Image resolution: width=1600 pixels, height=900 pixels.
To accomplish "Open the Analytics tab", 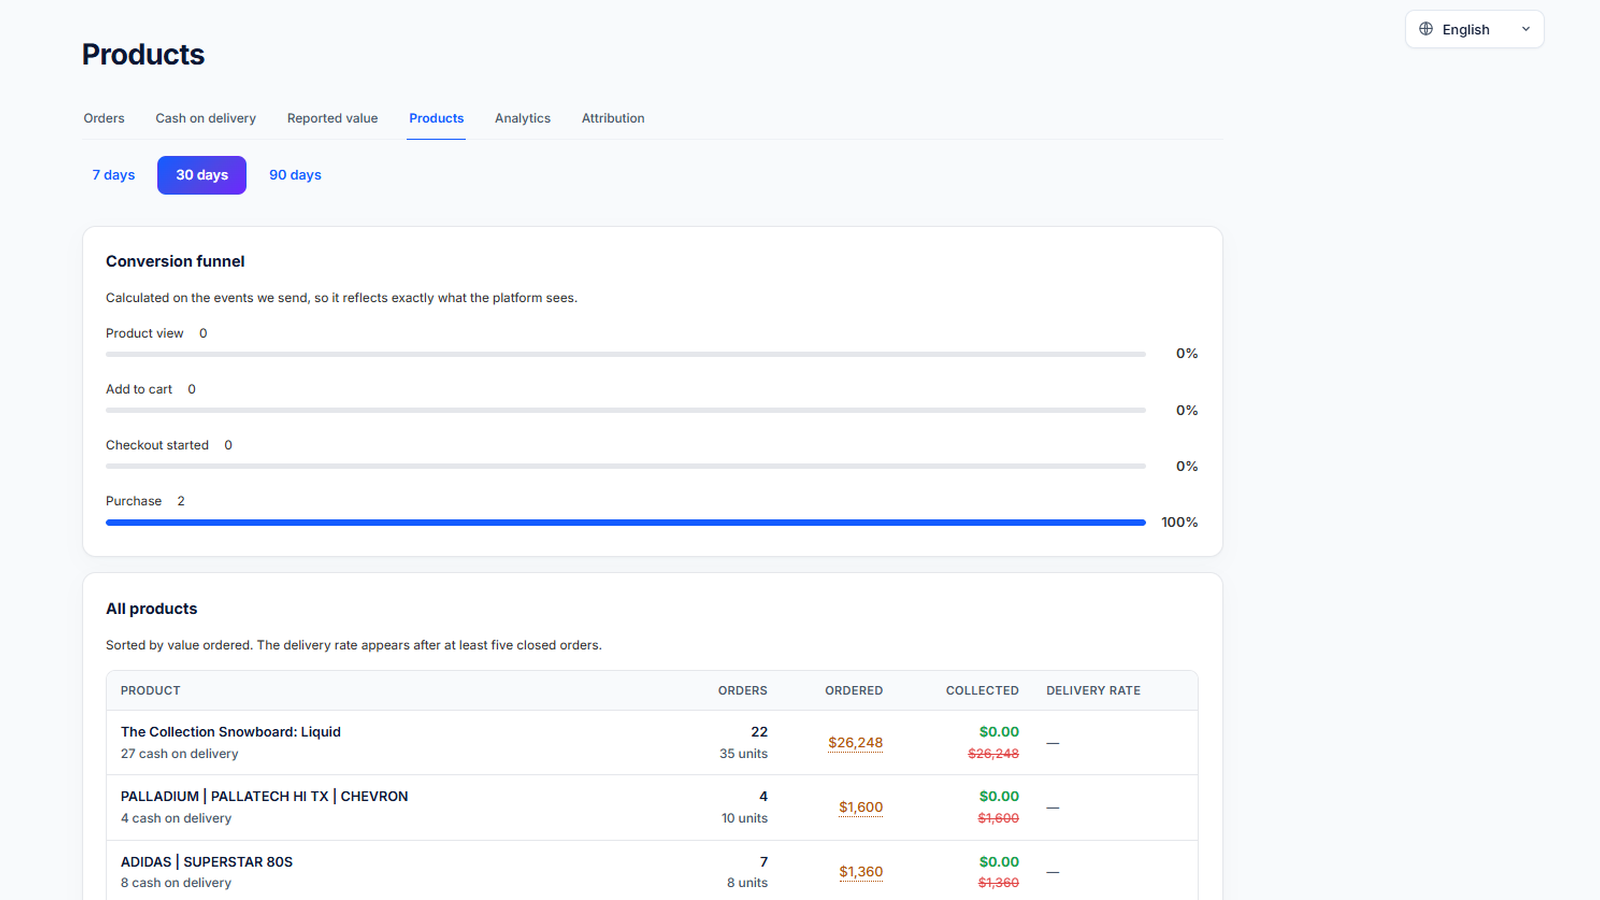I will pos(523,118).
